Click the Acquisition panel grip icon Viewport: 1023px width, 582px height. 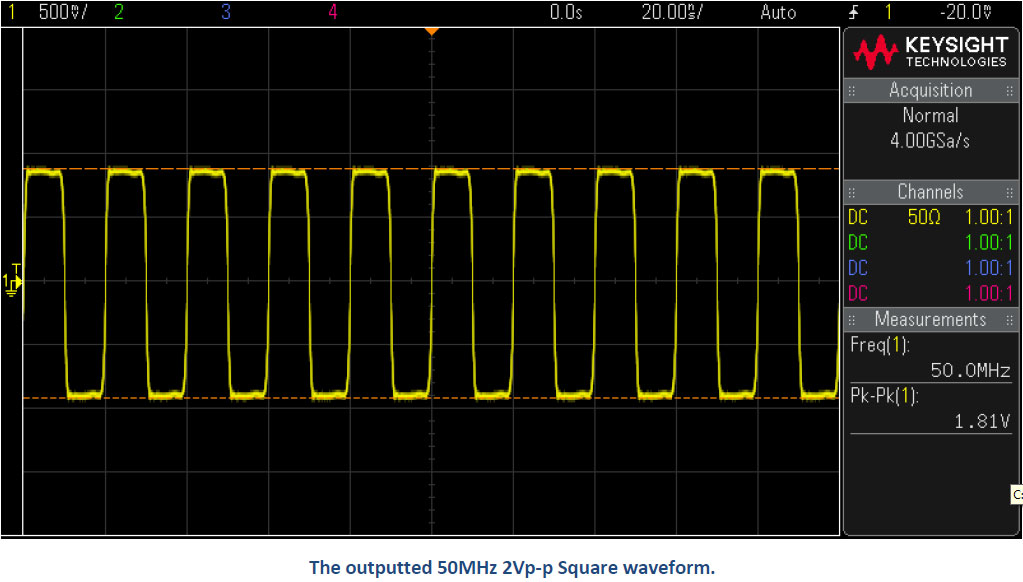point(853,90)
